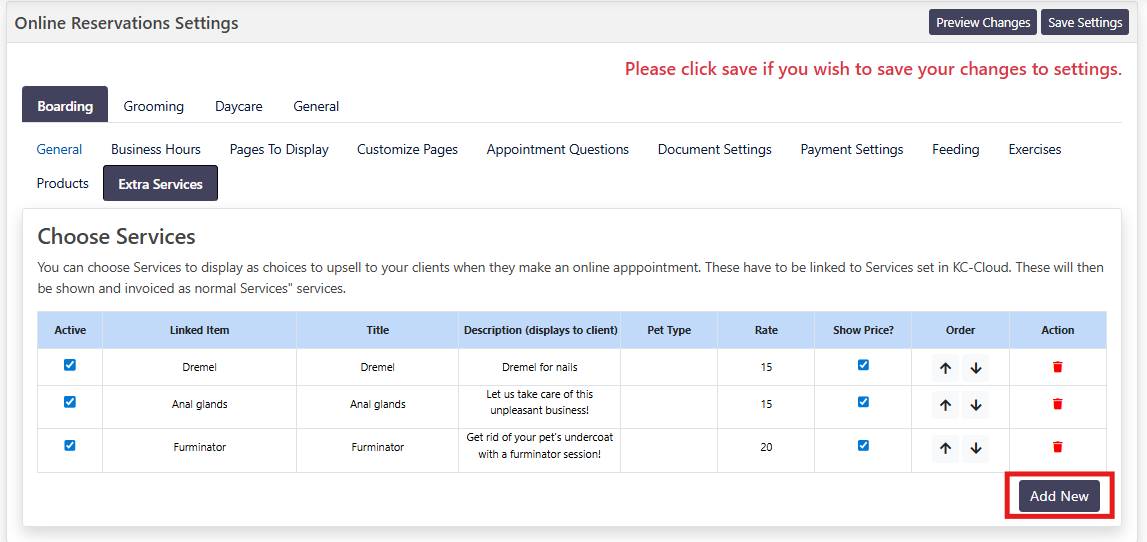Viewport: 1147px width, 542px height.
Task: Open the Daycare tab
Action: pyautogui.click(x=238, y=106)
